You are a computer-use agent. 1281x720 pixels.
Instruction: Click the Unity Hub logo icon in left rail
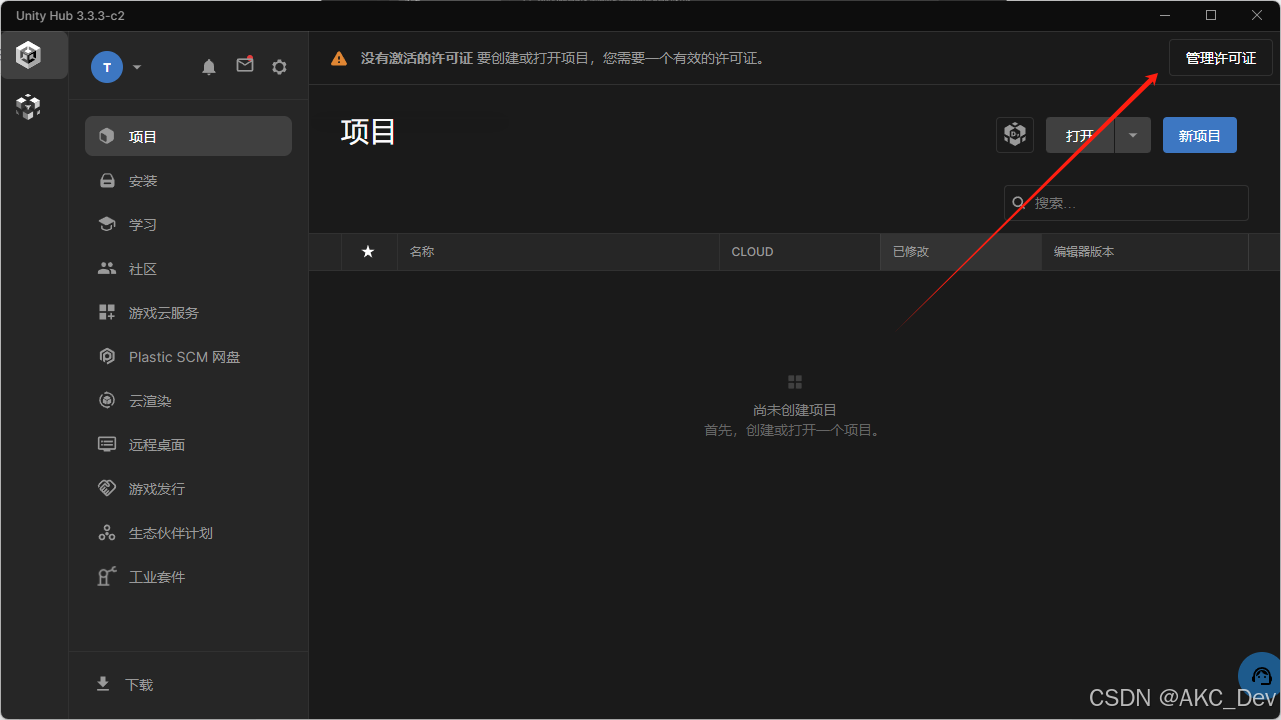(29, 56)
